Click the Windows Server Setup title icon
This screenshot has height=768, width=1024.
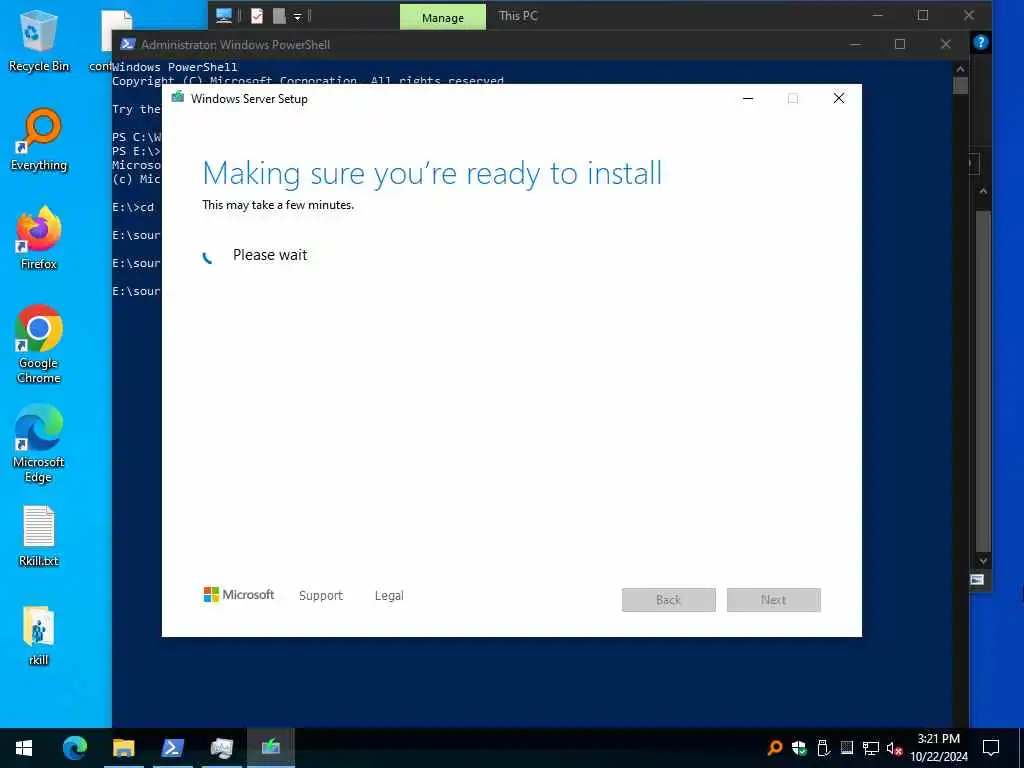tap(178, 98)
